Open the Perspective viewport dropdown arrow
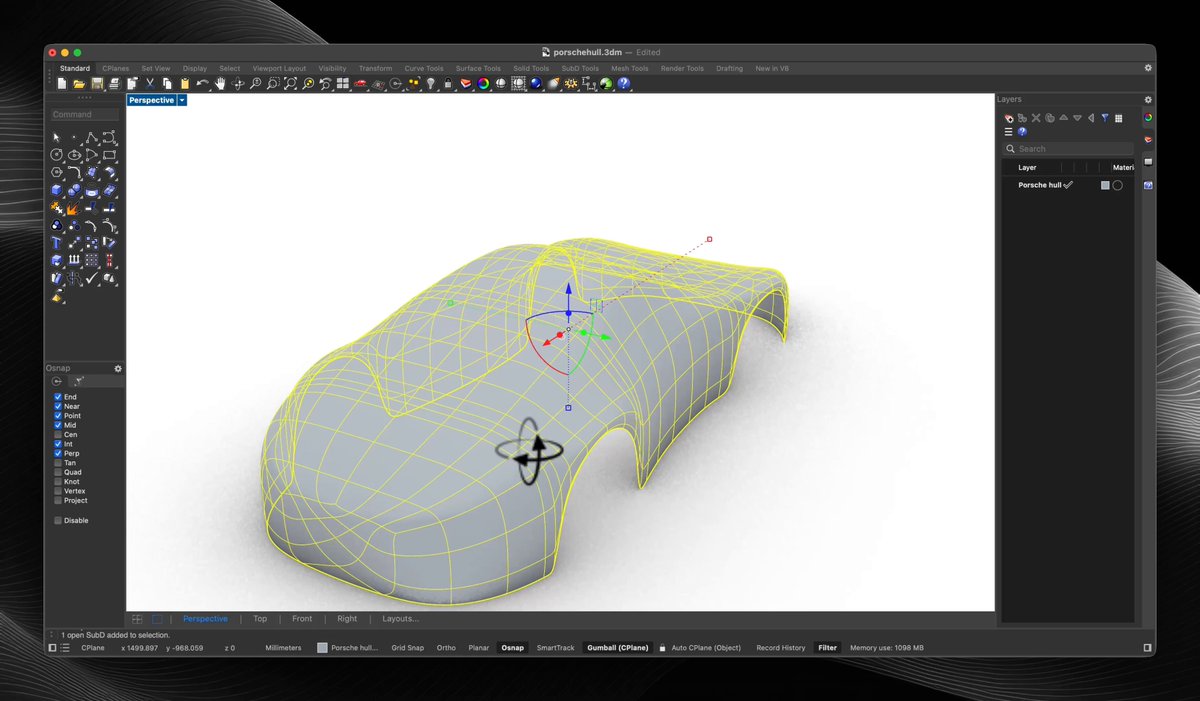 [182, 100]
